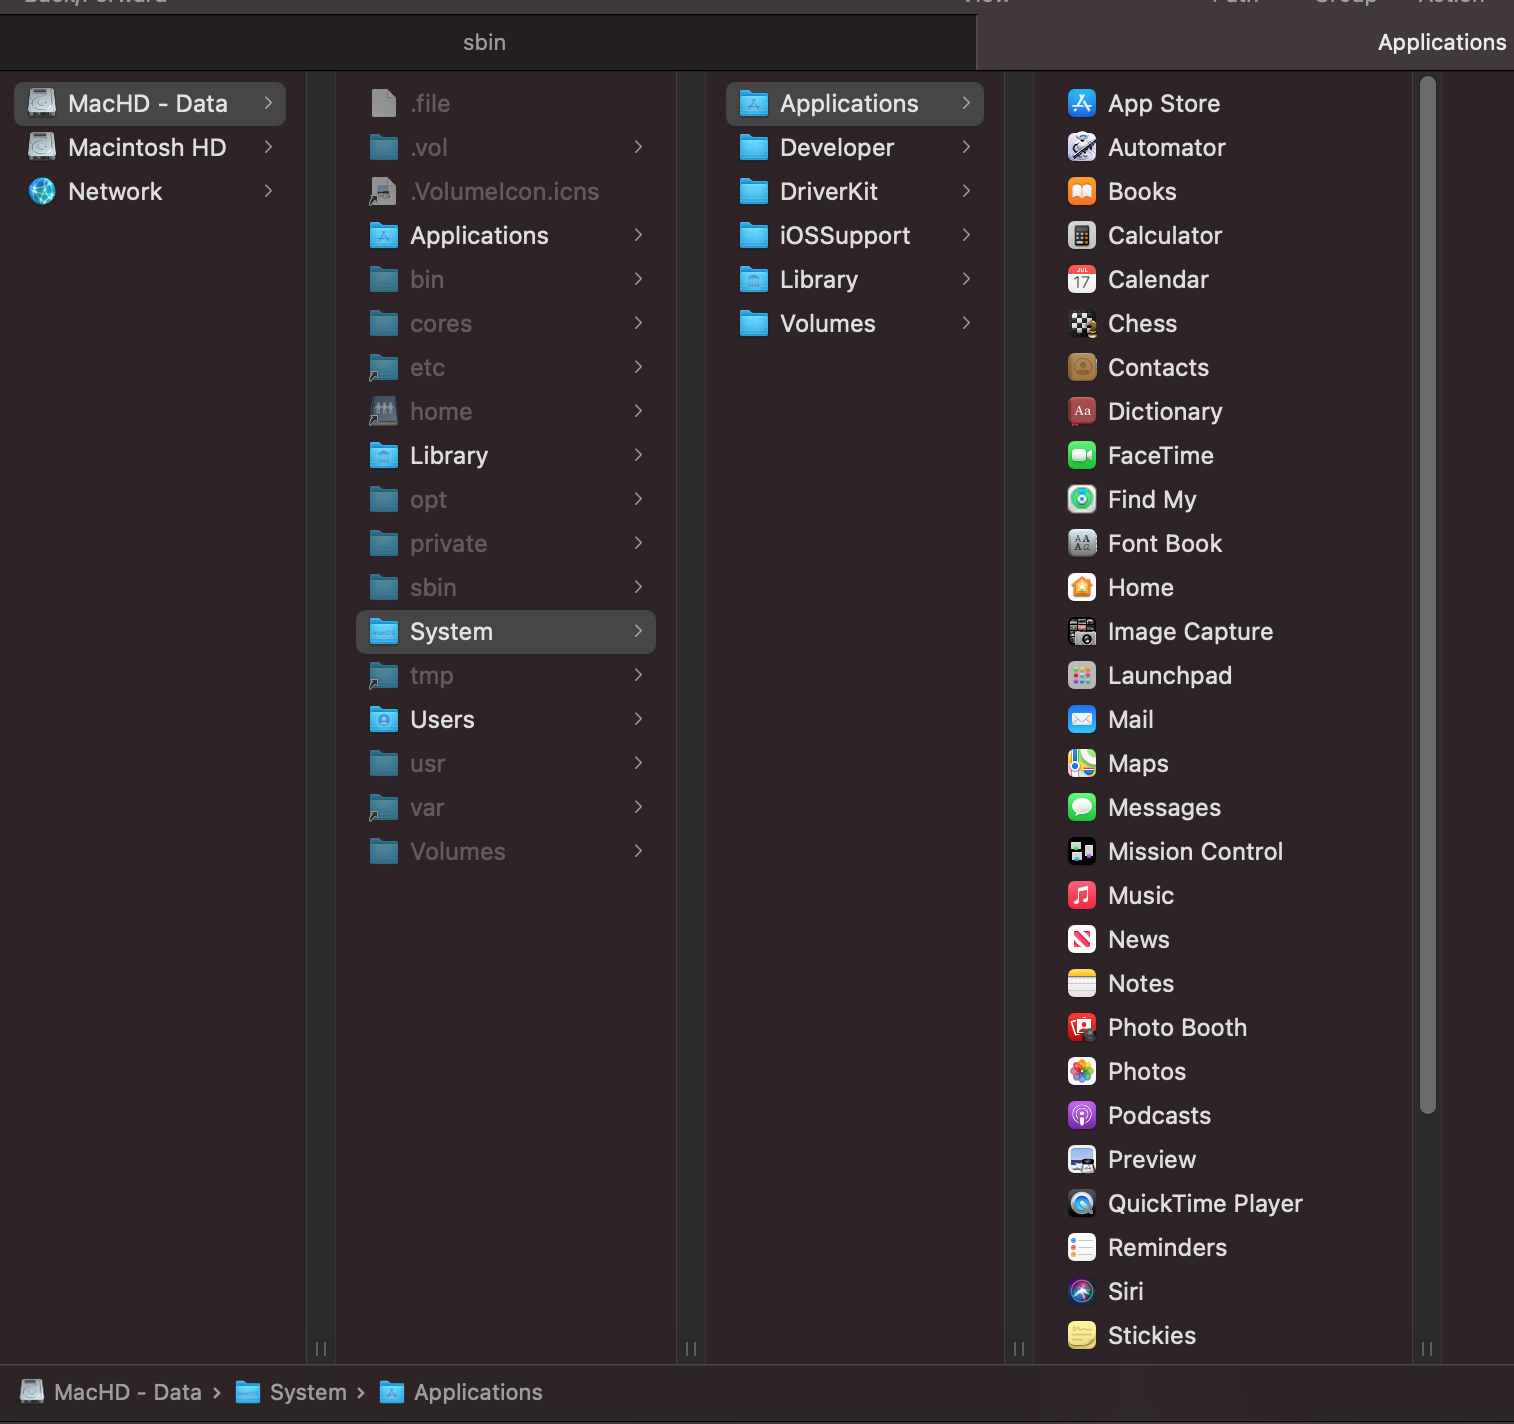Select the opt folder
The width and height of the screenshot is (1514, 1424).
pos(506,499)
